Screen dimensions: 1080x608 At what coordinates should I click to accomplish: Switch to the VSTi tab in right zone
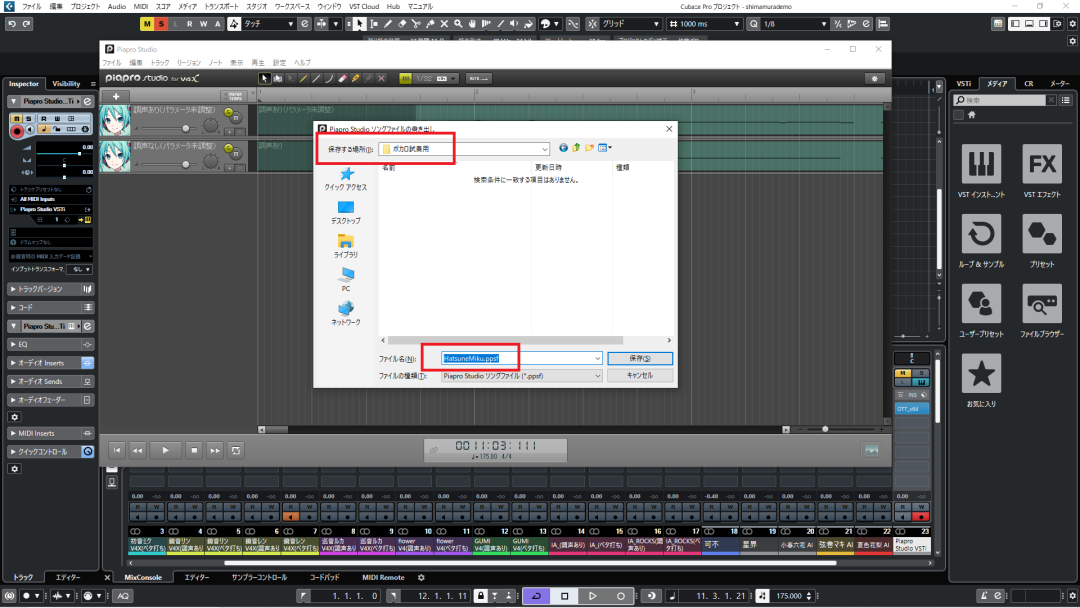(964, 83)
